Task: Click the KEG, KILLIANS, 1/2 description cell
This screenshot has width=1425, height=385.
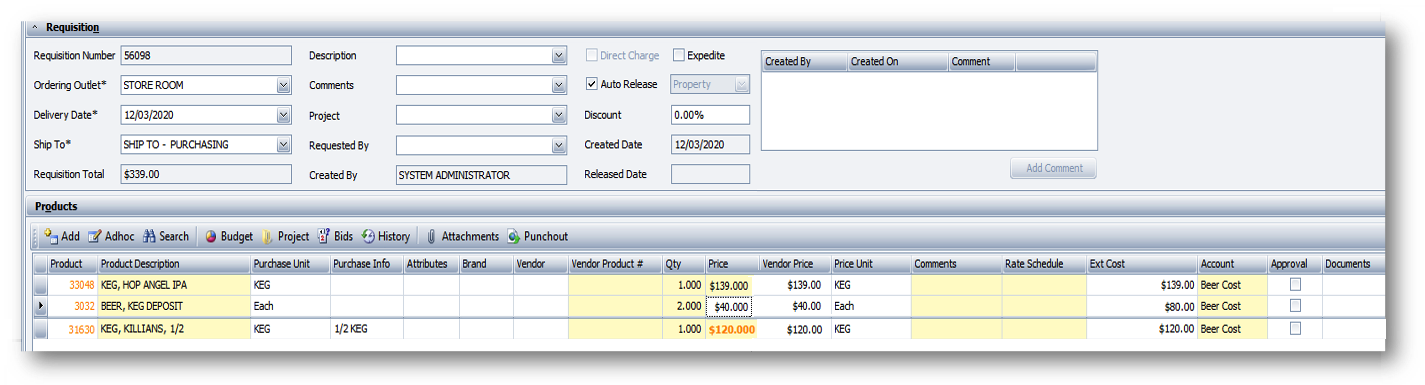Action: (x=174, y=328)
